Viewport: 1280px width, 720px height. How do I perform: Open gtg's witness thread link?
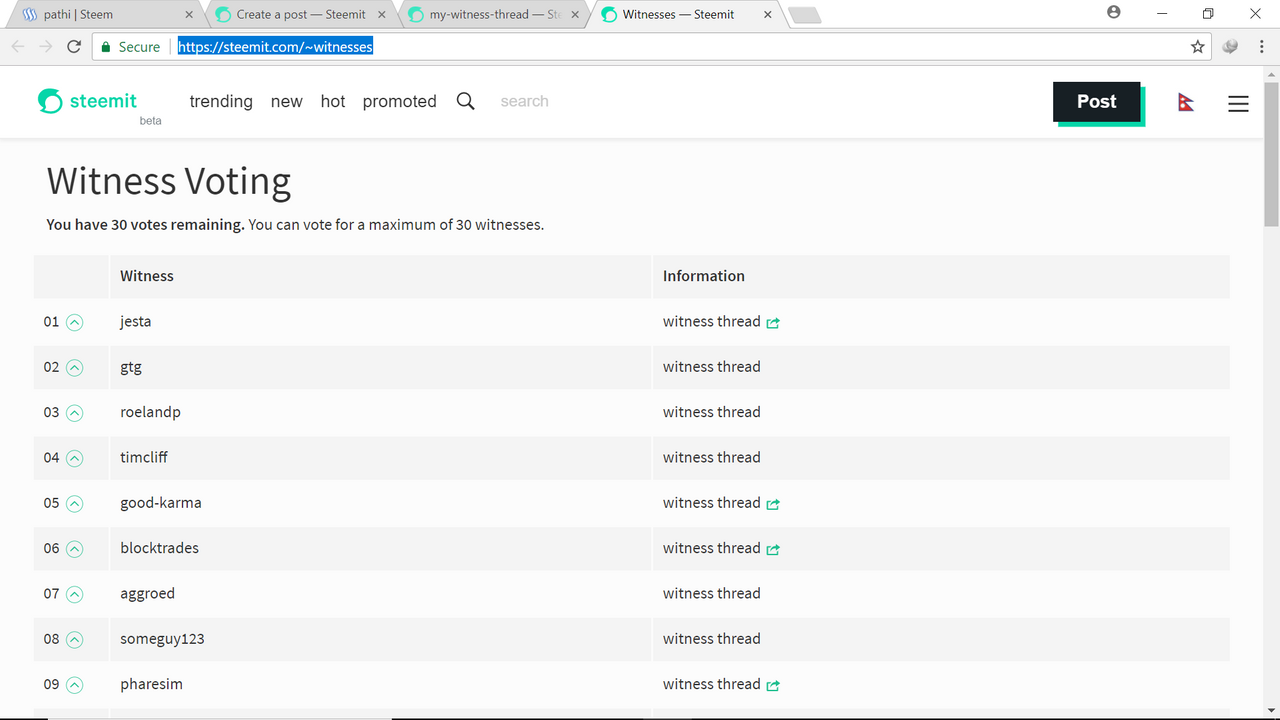[x=711, y=367]
